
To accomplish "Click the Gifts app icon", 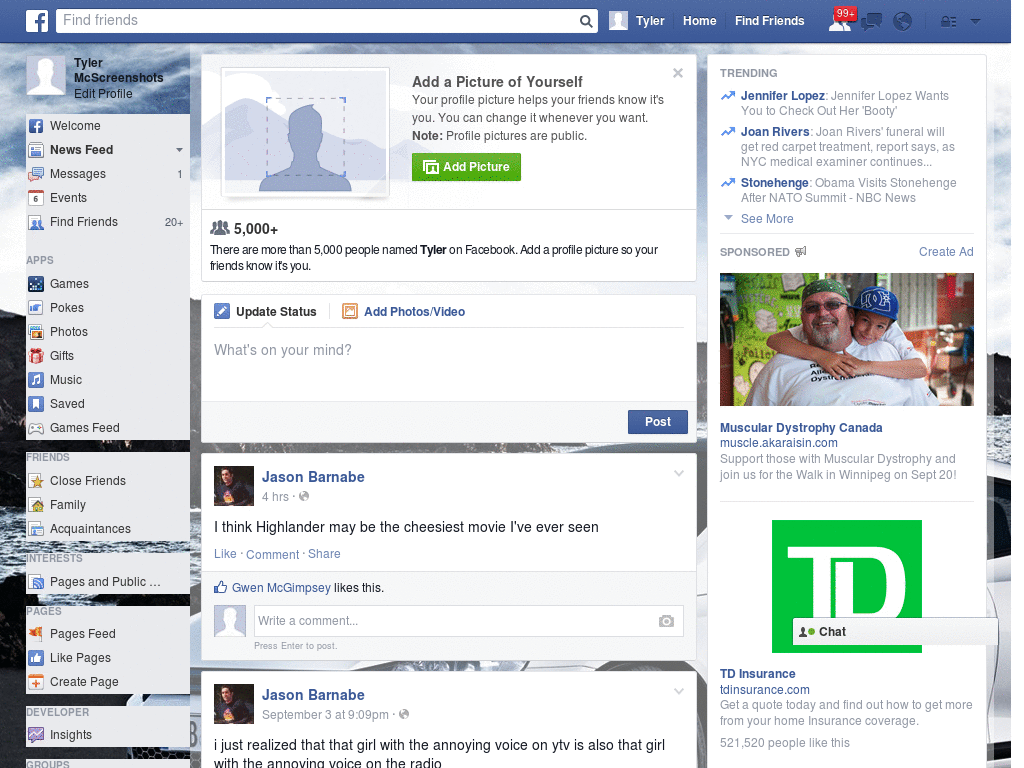I will pyautogui.click(x=36, y=356).
